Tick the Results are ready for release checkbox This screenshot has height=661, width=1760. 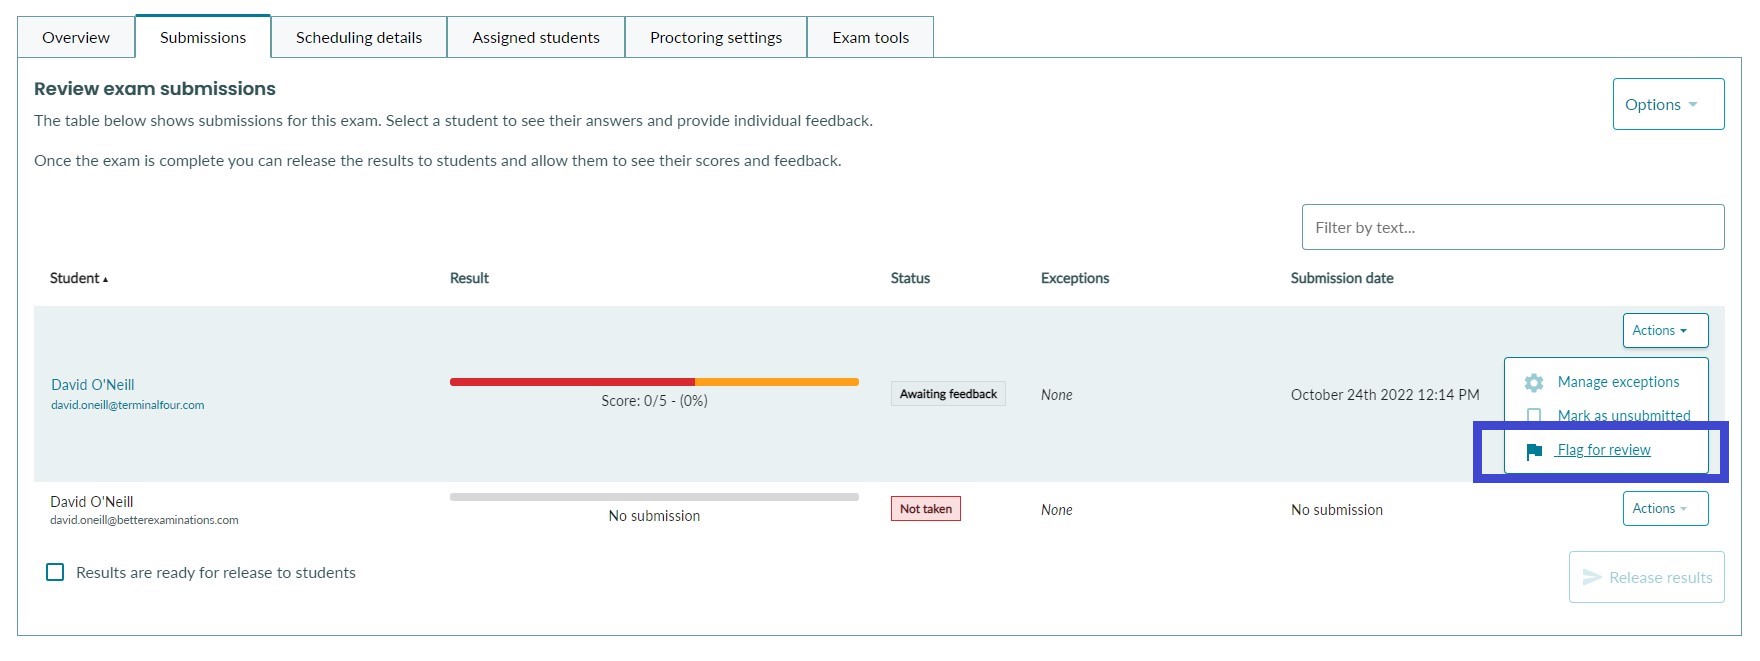pos(55,572)
